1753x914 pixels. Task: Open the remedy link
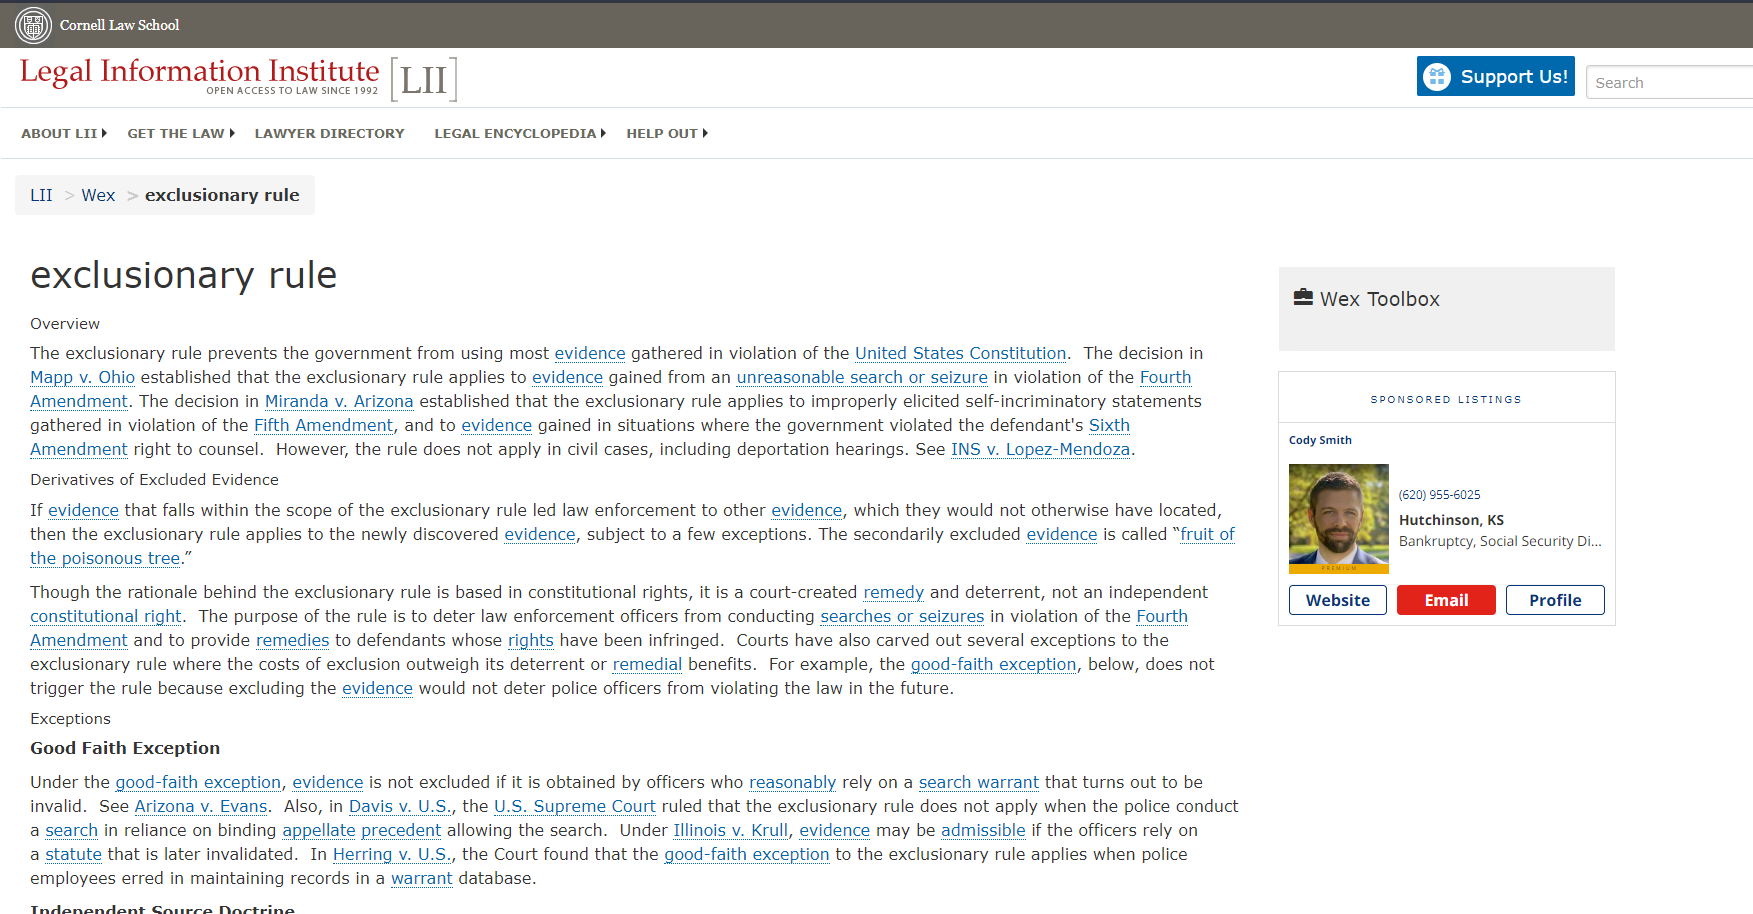[x=893, y=592]
